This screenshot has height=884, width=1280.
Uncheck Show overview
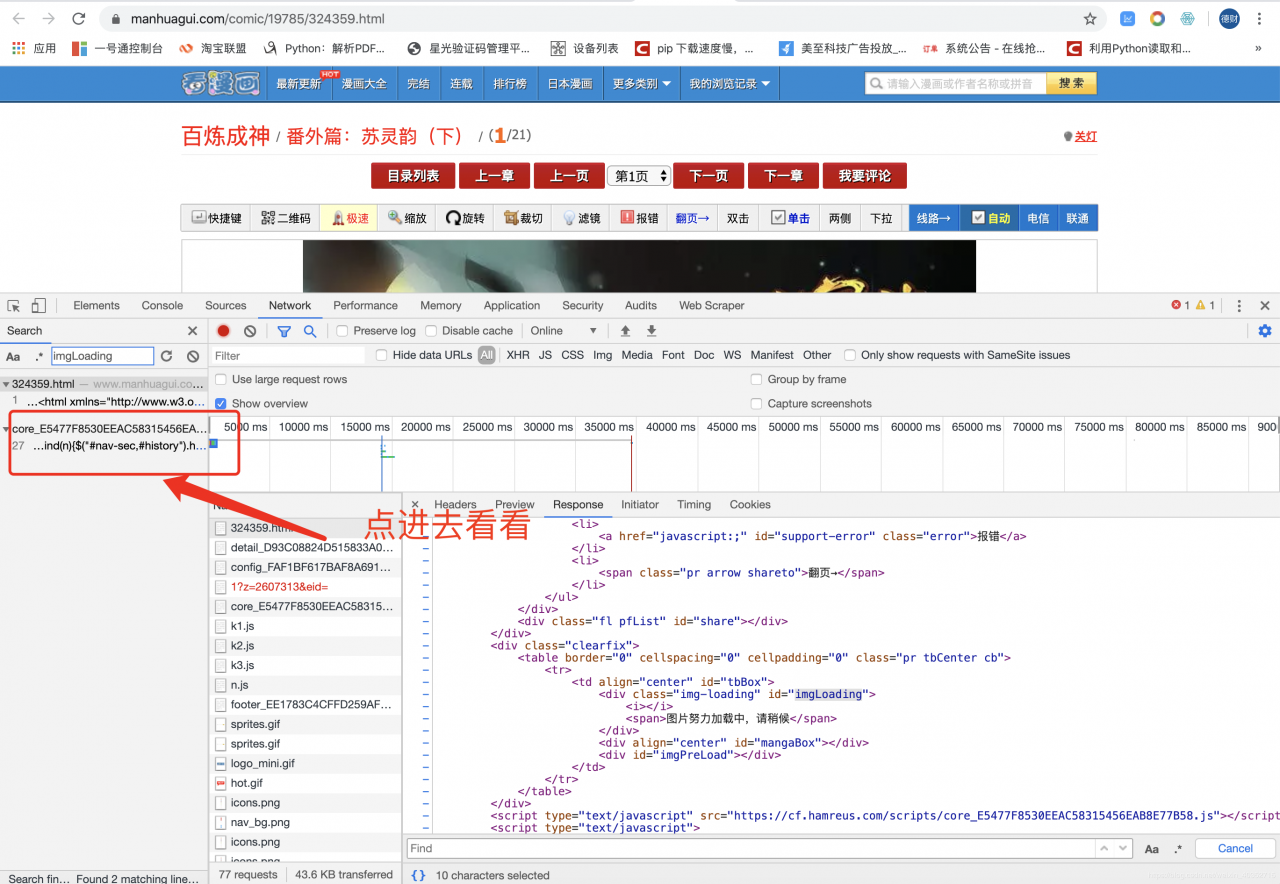(x=221, y=404)
